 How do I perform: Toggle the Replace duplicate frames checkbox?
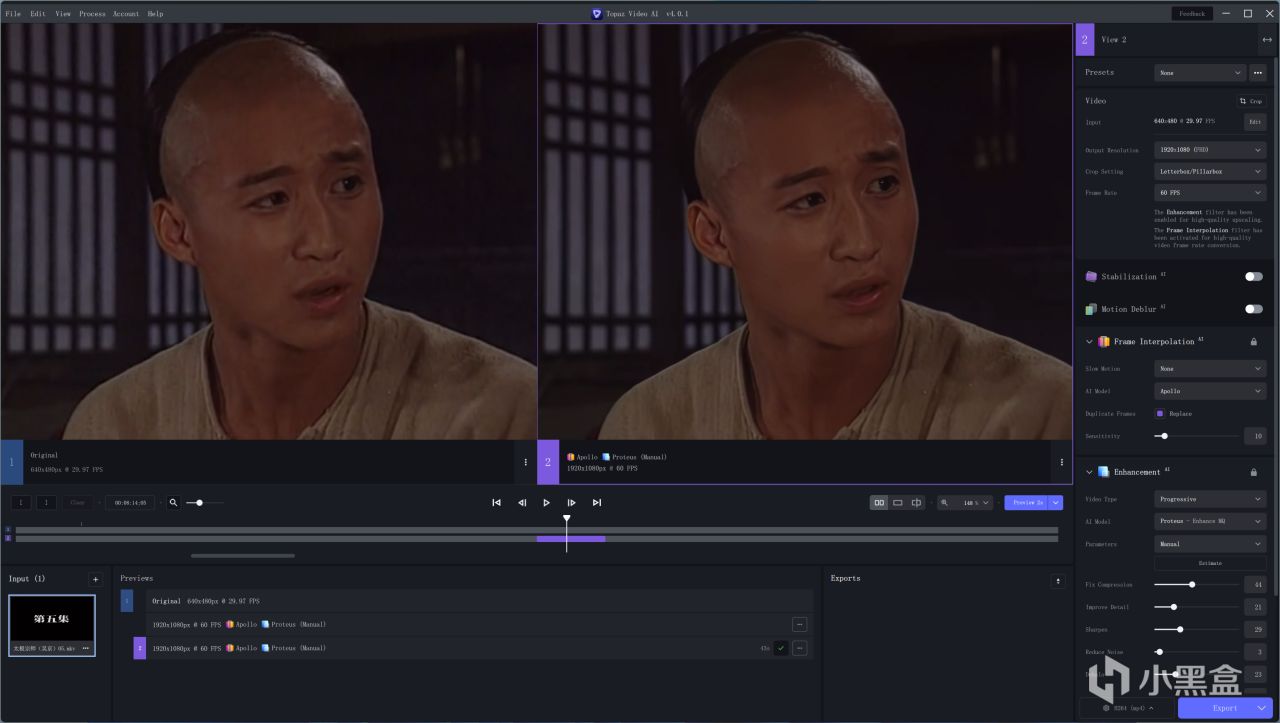pos(1160,413)
